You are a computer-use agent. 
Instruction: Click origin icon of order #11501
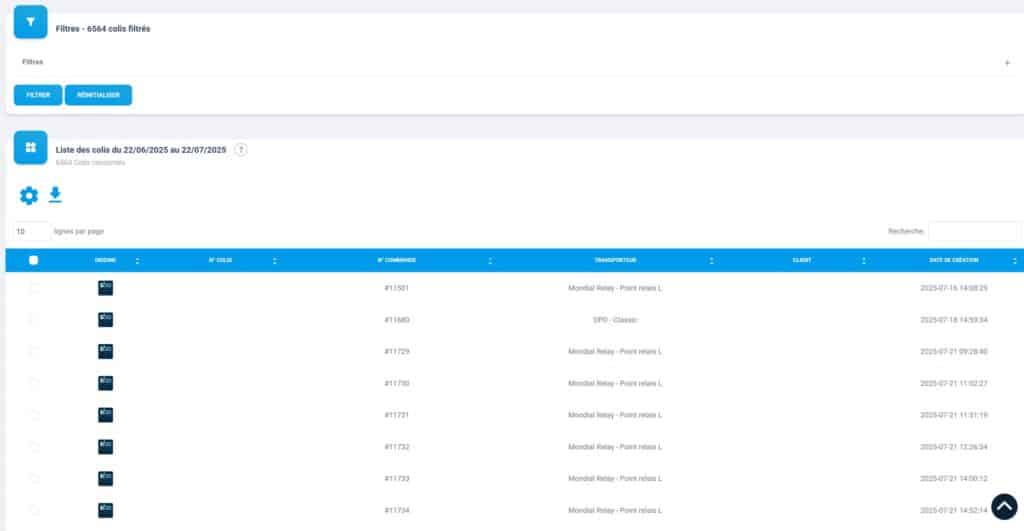point(105,288)
